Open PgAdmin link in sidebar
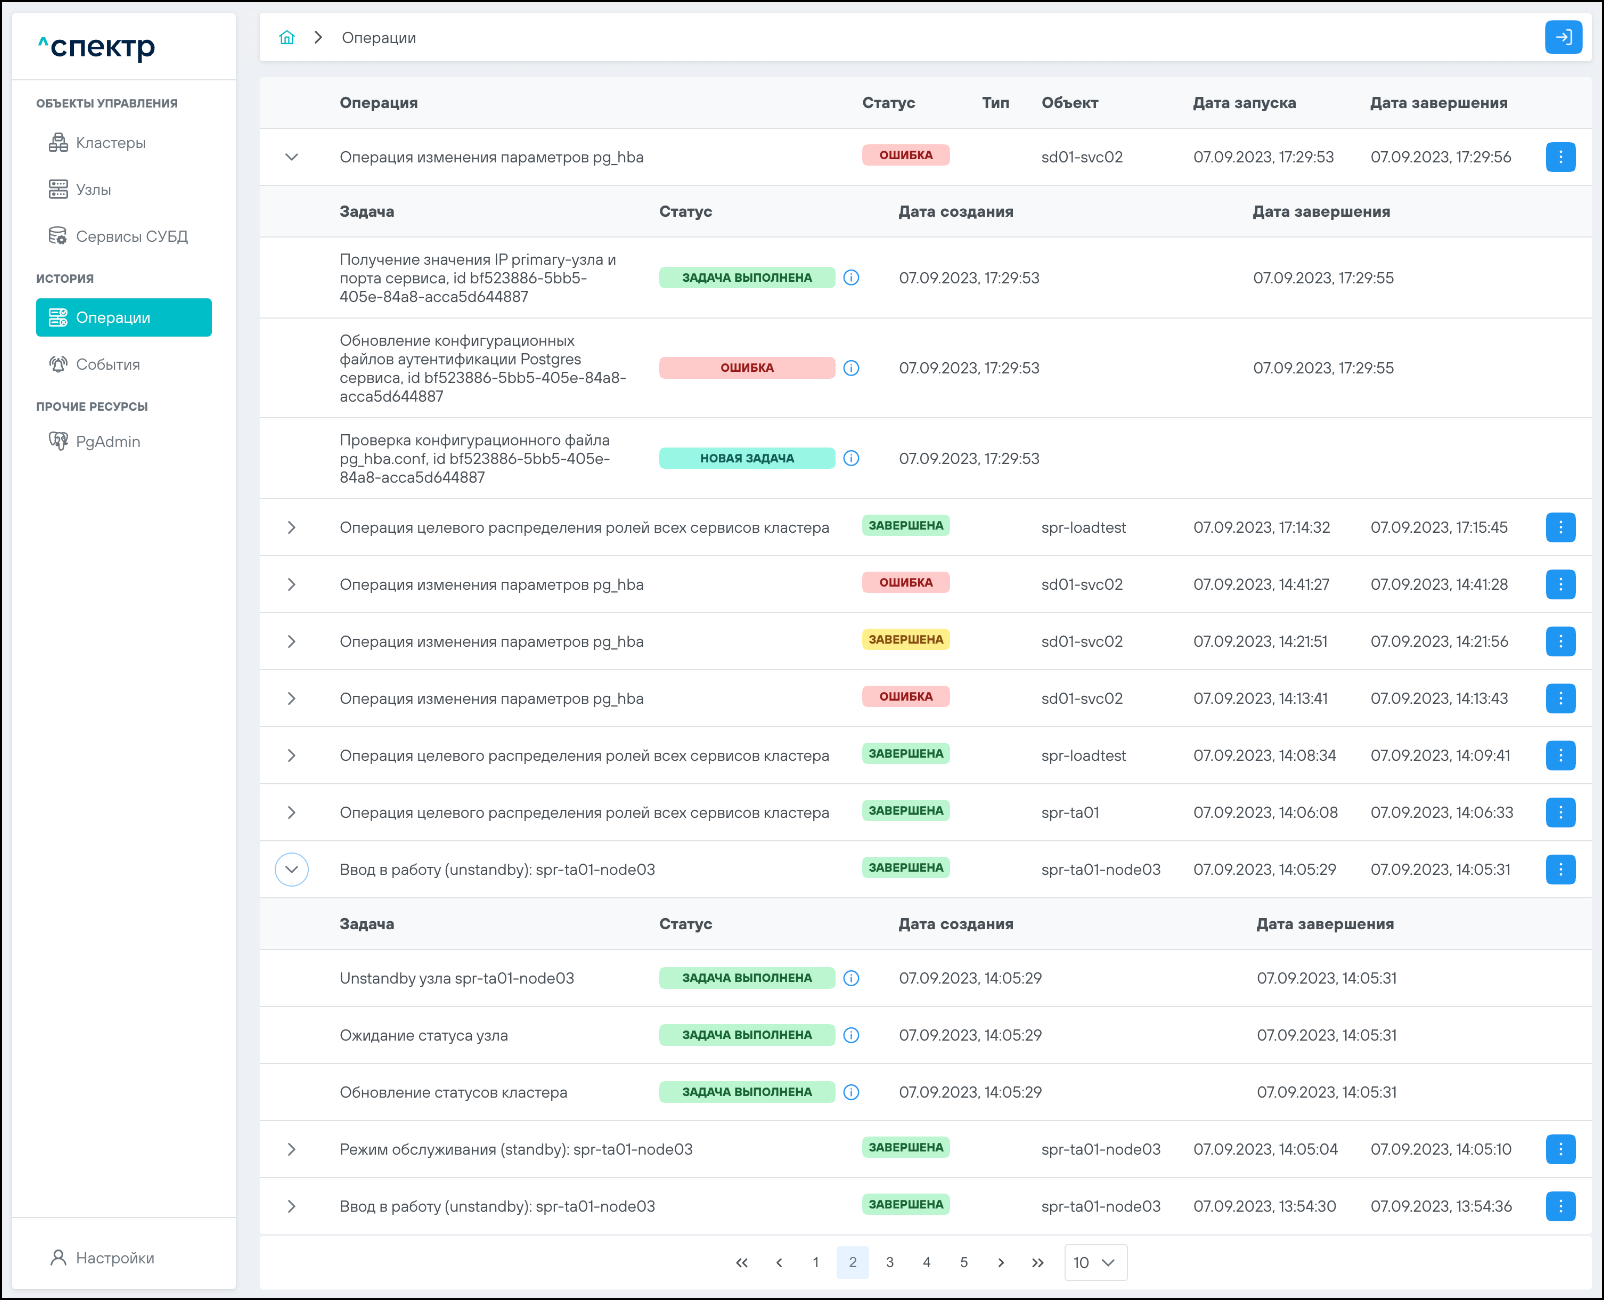Screen dimensions: 1604x1300 (107, 442)
